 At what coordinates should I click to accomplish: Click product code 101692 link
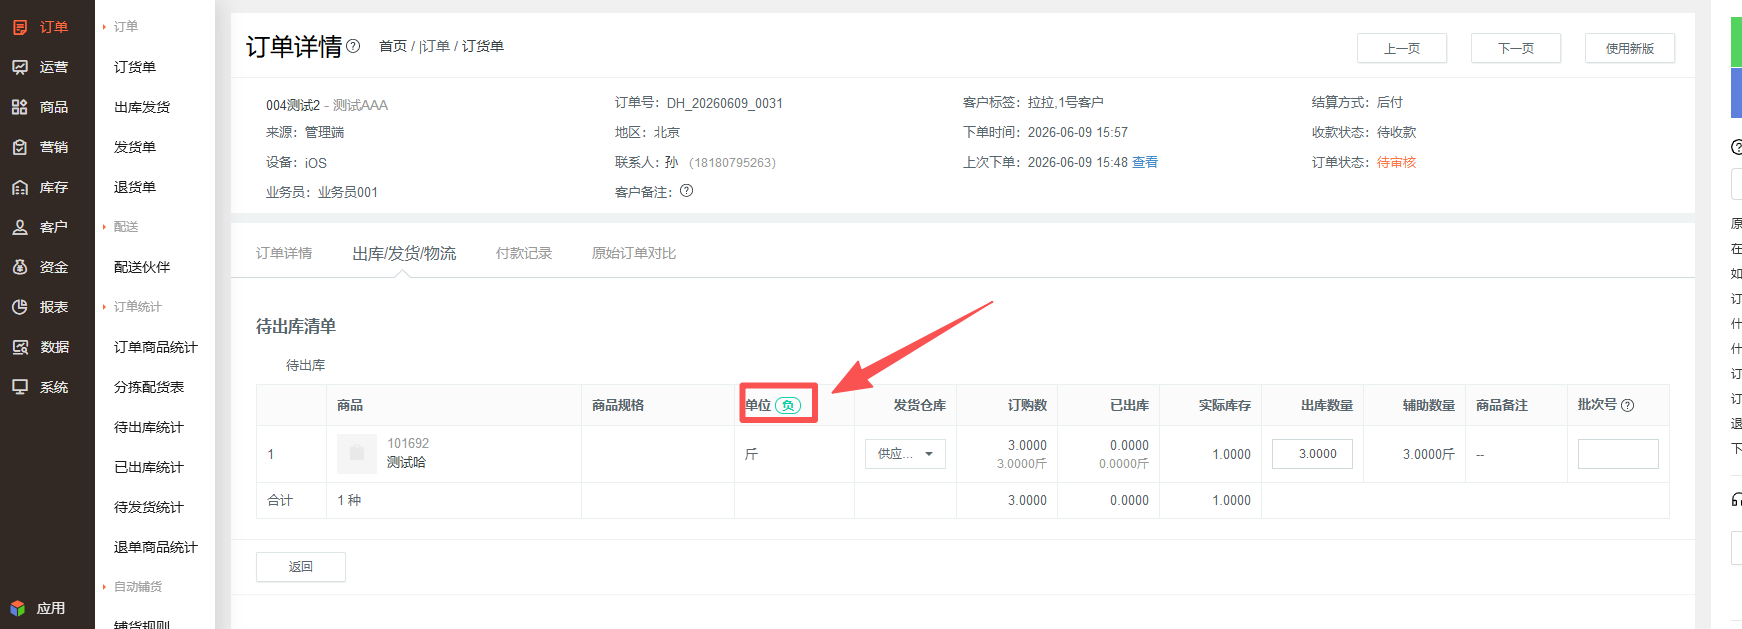point(408,443)
